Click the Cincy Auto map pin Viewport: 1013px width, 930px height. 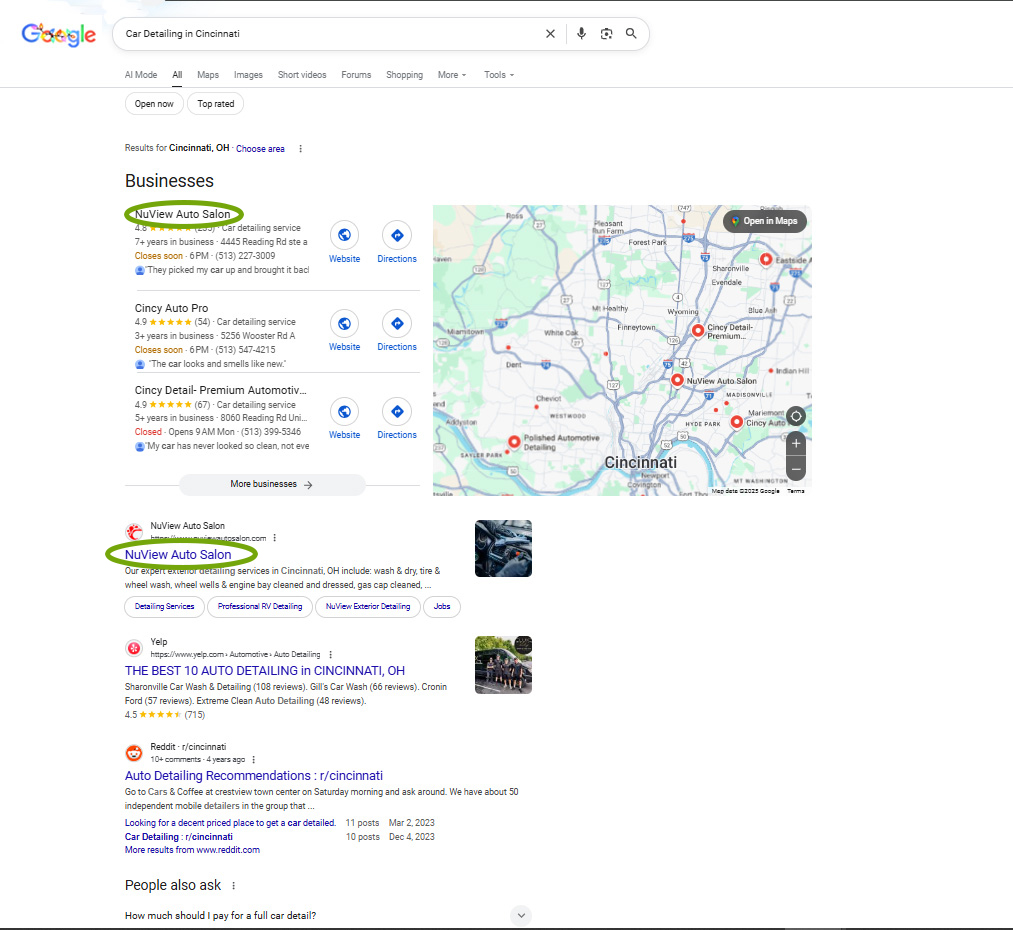(x=736, y=422)
